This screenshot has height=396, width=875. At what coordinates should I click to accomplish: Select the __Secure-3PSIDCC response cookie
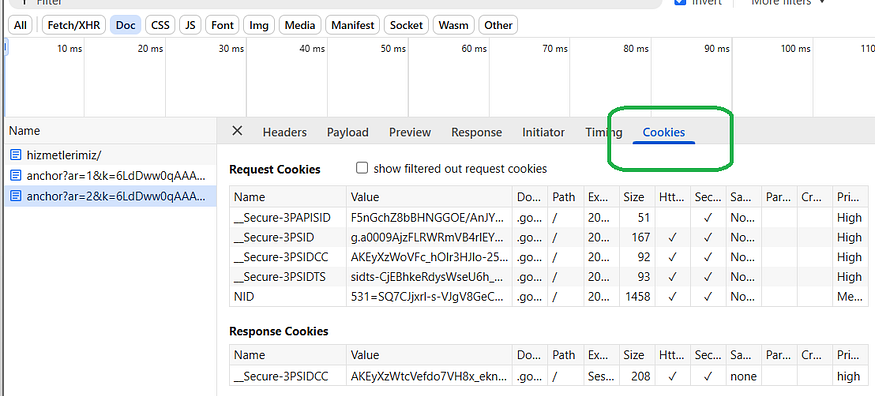pos(549,376)
